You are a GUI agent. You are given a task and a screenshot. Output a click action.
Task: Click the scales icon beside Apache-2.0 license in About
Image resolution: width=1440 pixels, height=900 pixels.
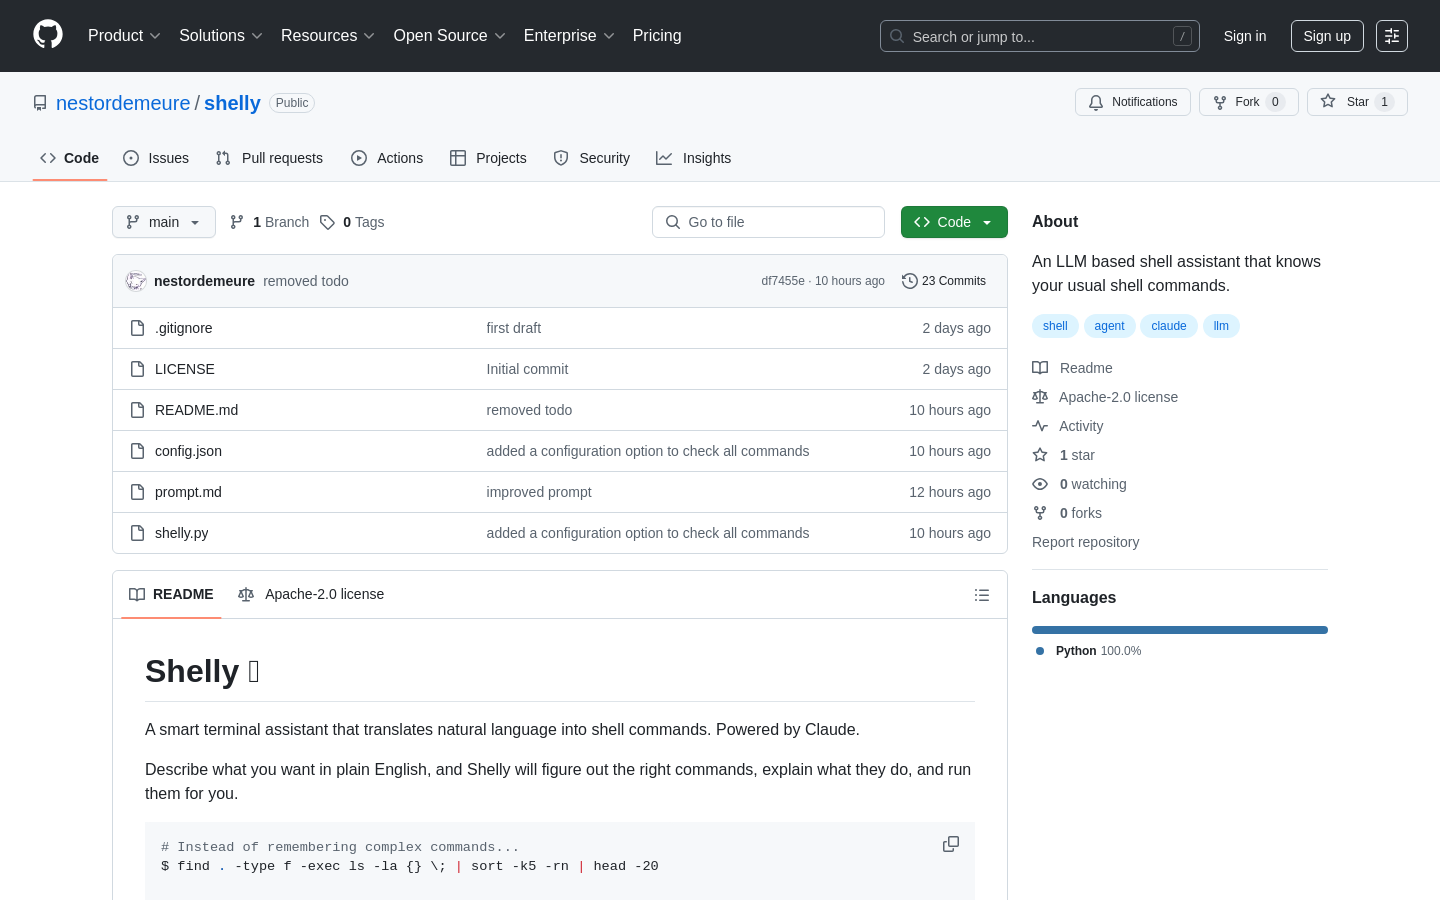1040,397
